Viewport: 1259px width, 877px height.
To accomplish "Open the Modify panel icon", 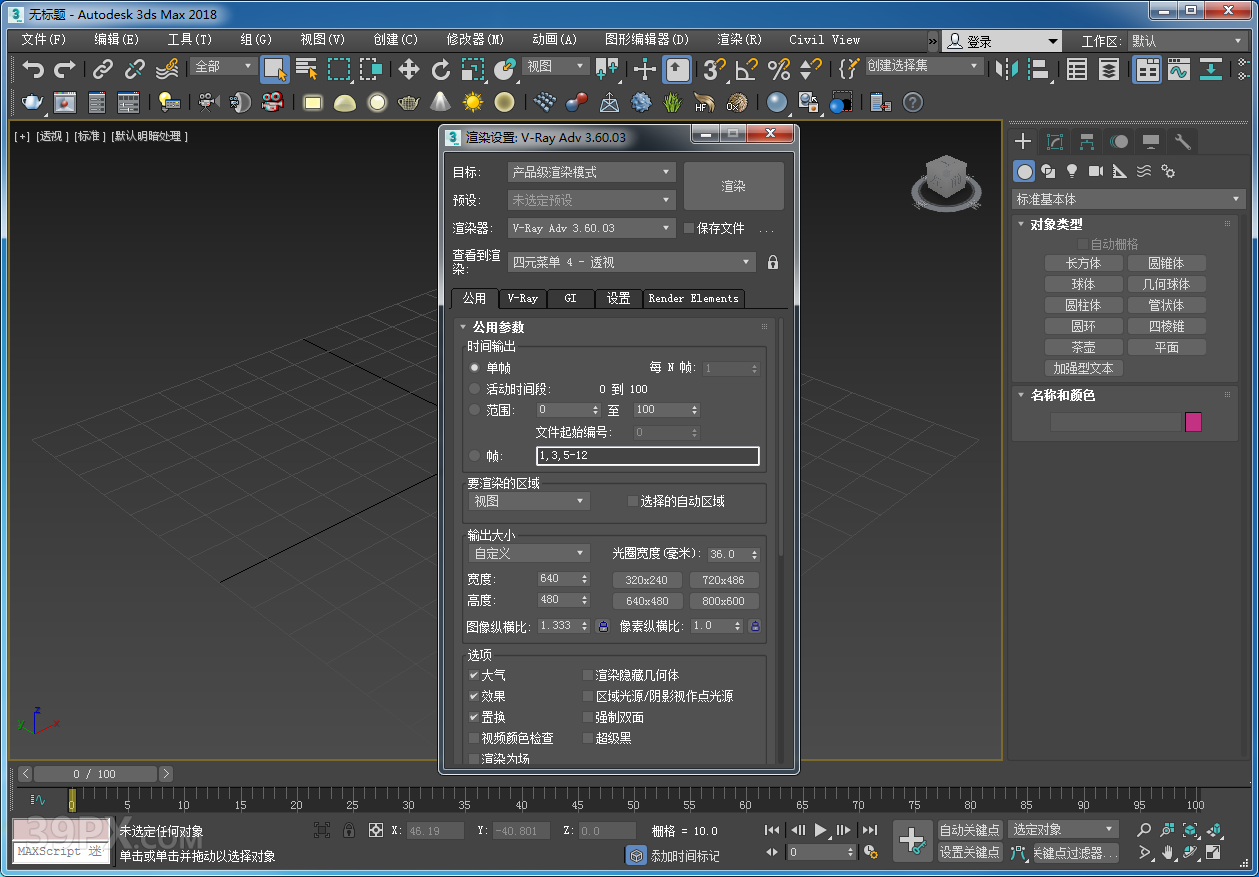I will tap(1054, 141).
